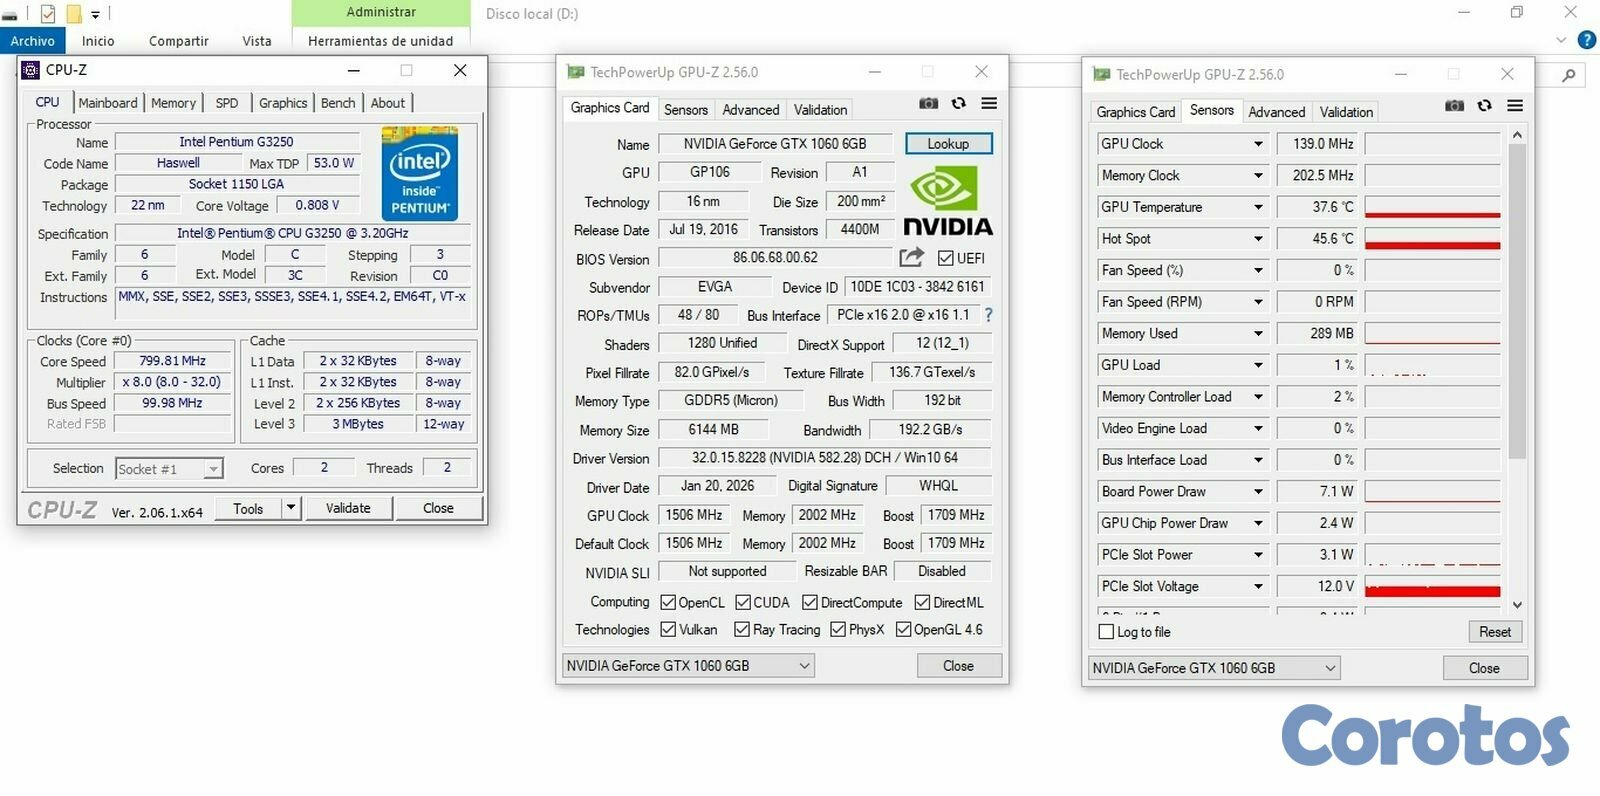Switch to the Mainboard tab in CPU-Z
1600x796 pixels.
pyautogui.click(x=107, y=103)
